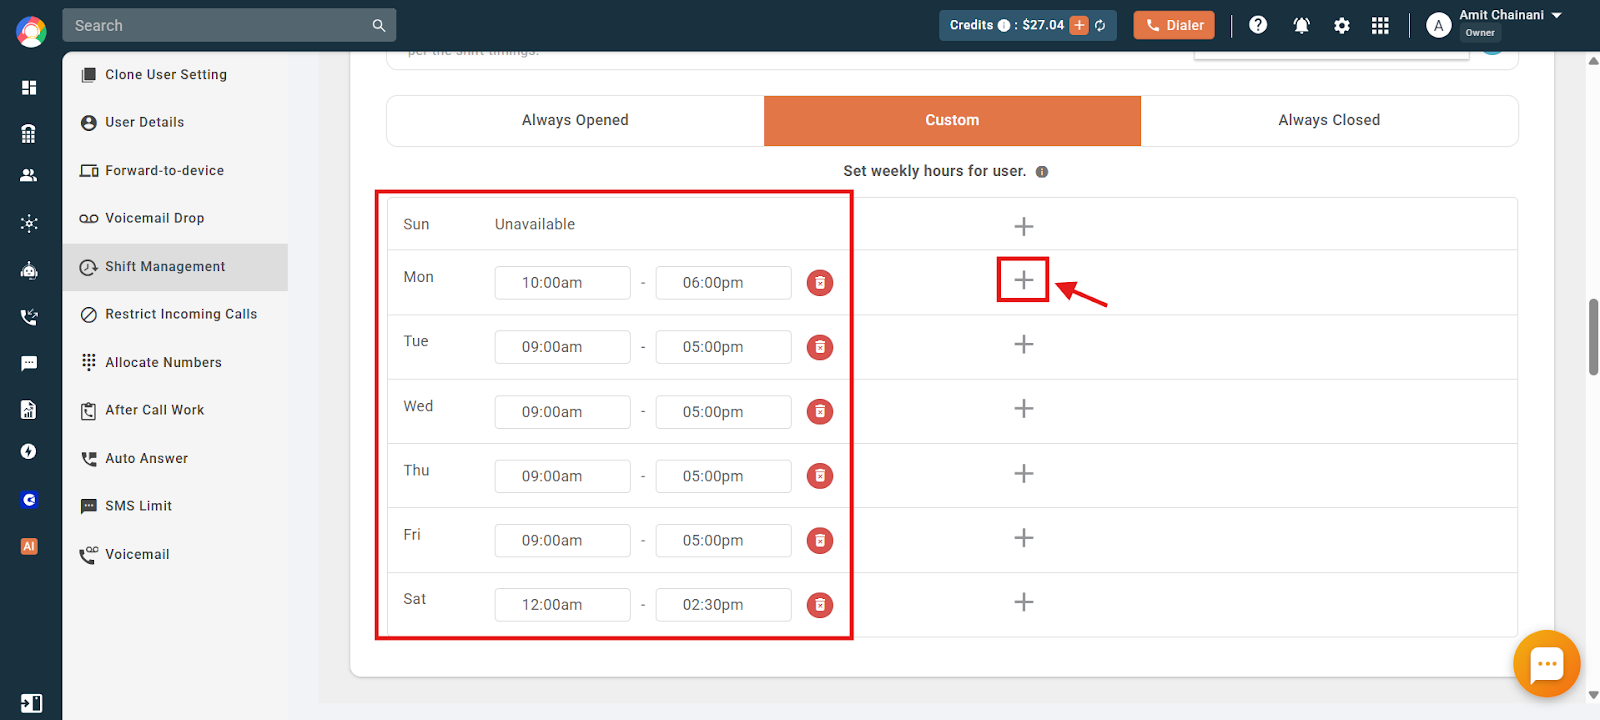This screenshot has width=1600, height=720.
Task: Click the Sunday Unavailable text
Action: point(535,224)
